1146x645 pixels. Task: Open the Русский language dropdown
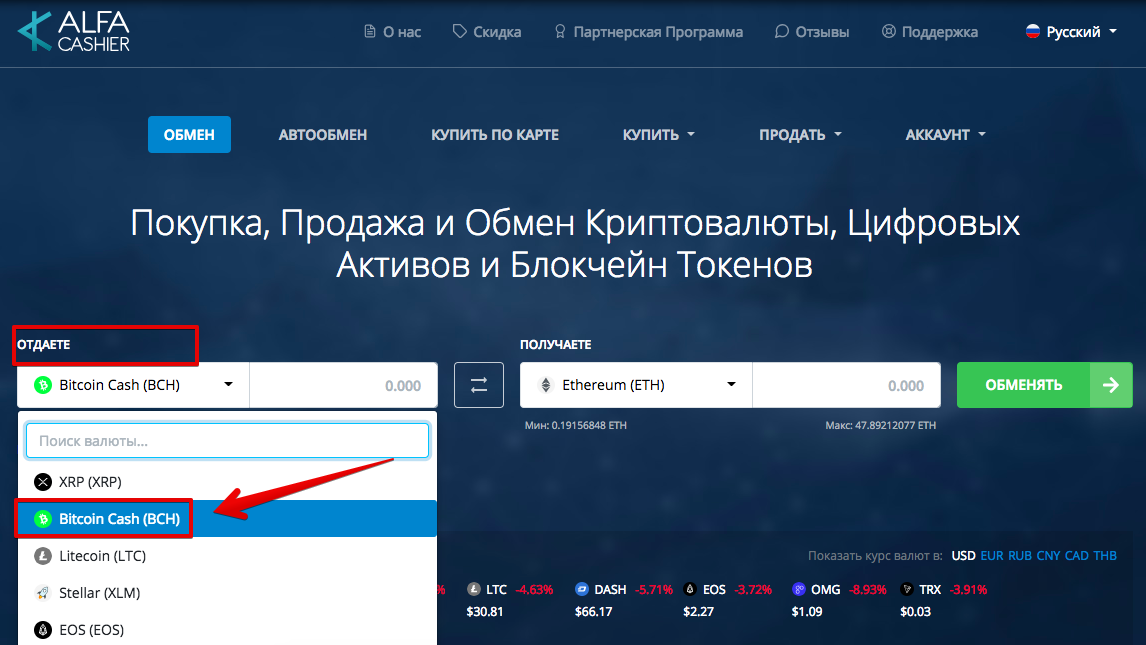pyautogui.click(x=1071, y=31)
